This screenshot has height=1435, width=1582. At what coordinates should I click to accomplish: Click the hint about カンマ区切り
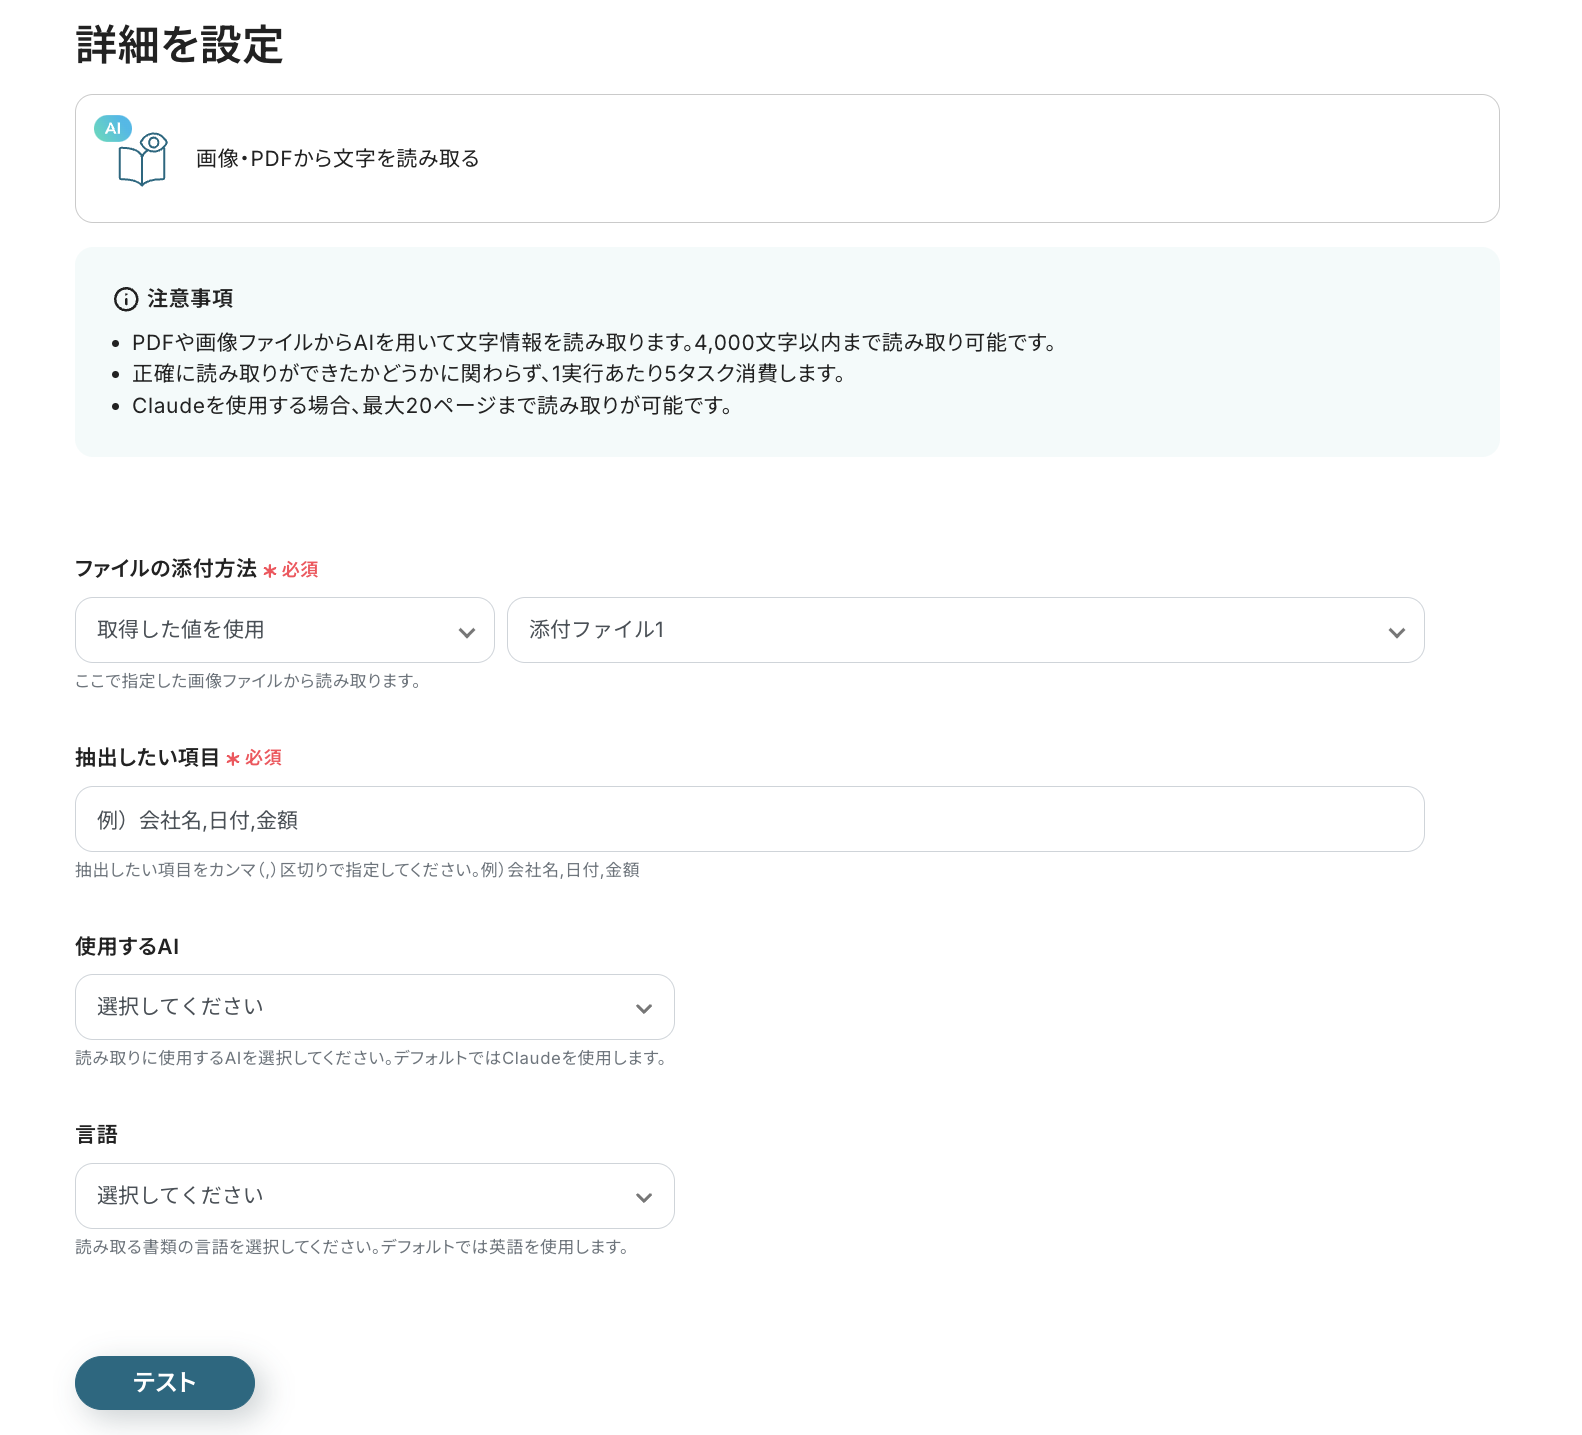click(x=357, y=870)
